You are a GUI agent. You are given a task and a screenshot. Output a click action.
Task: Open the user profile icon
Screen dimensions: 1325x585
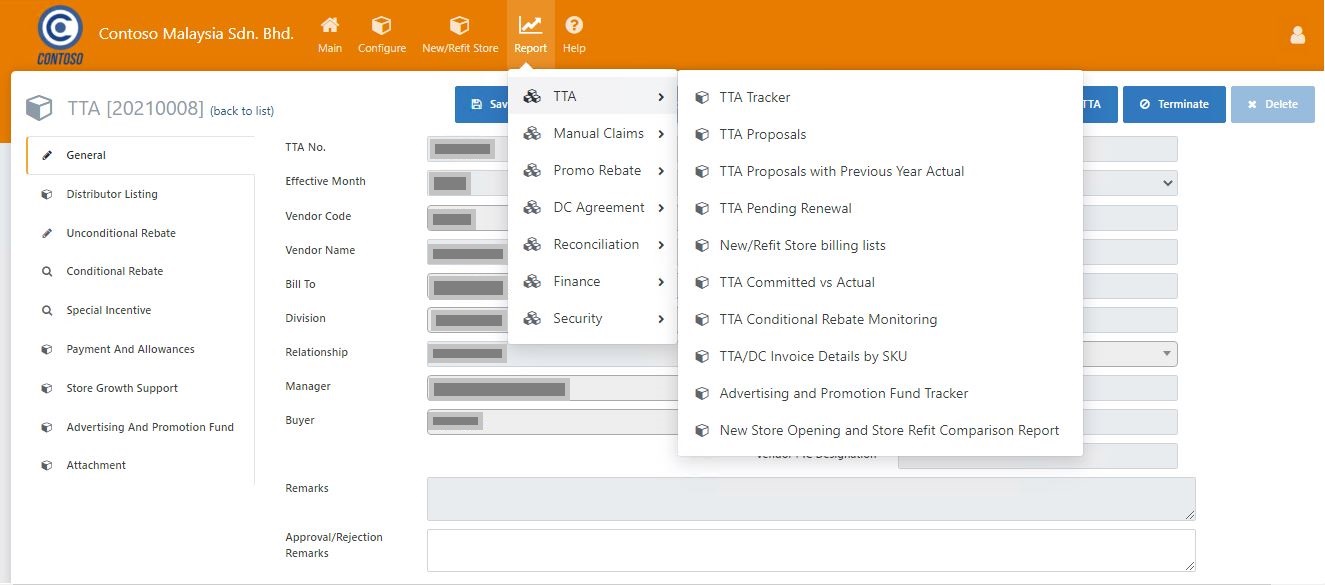[1297, 36]
